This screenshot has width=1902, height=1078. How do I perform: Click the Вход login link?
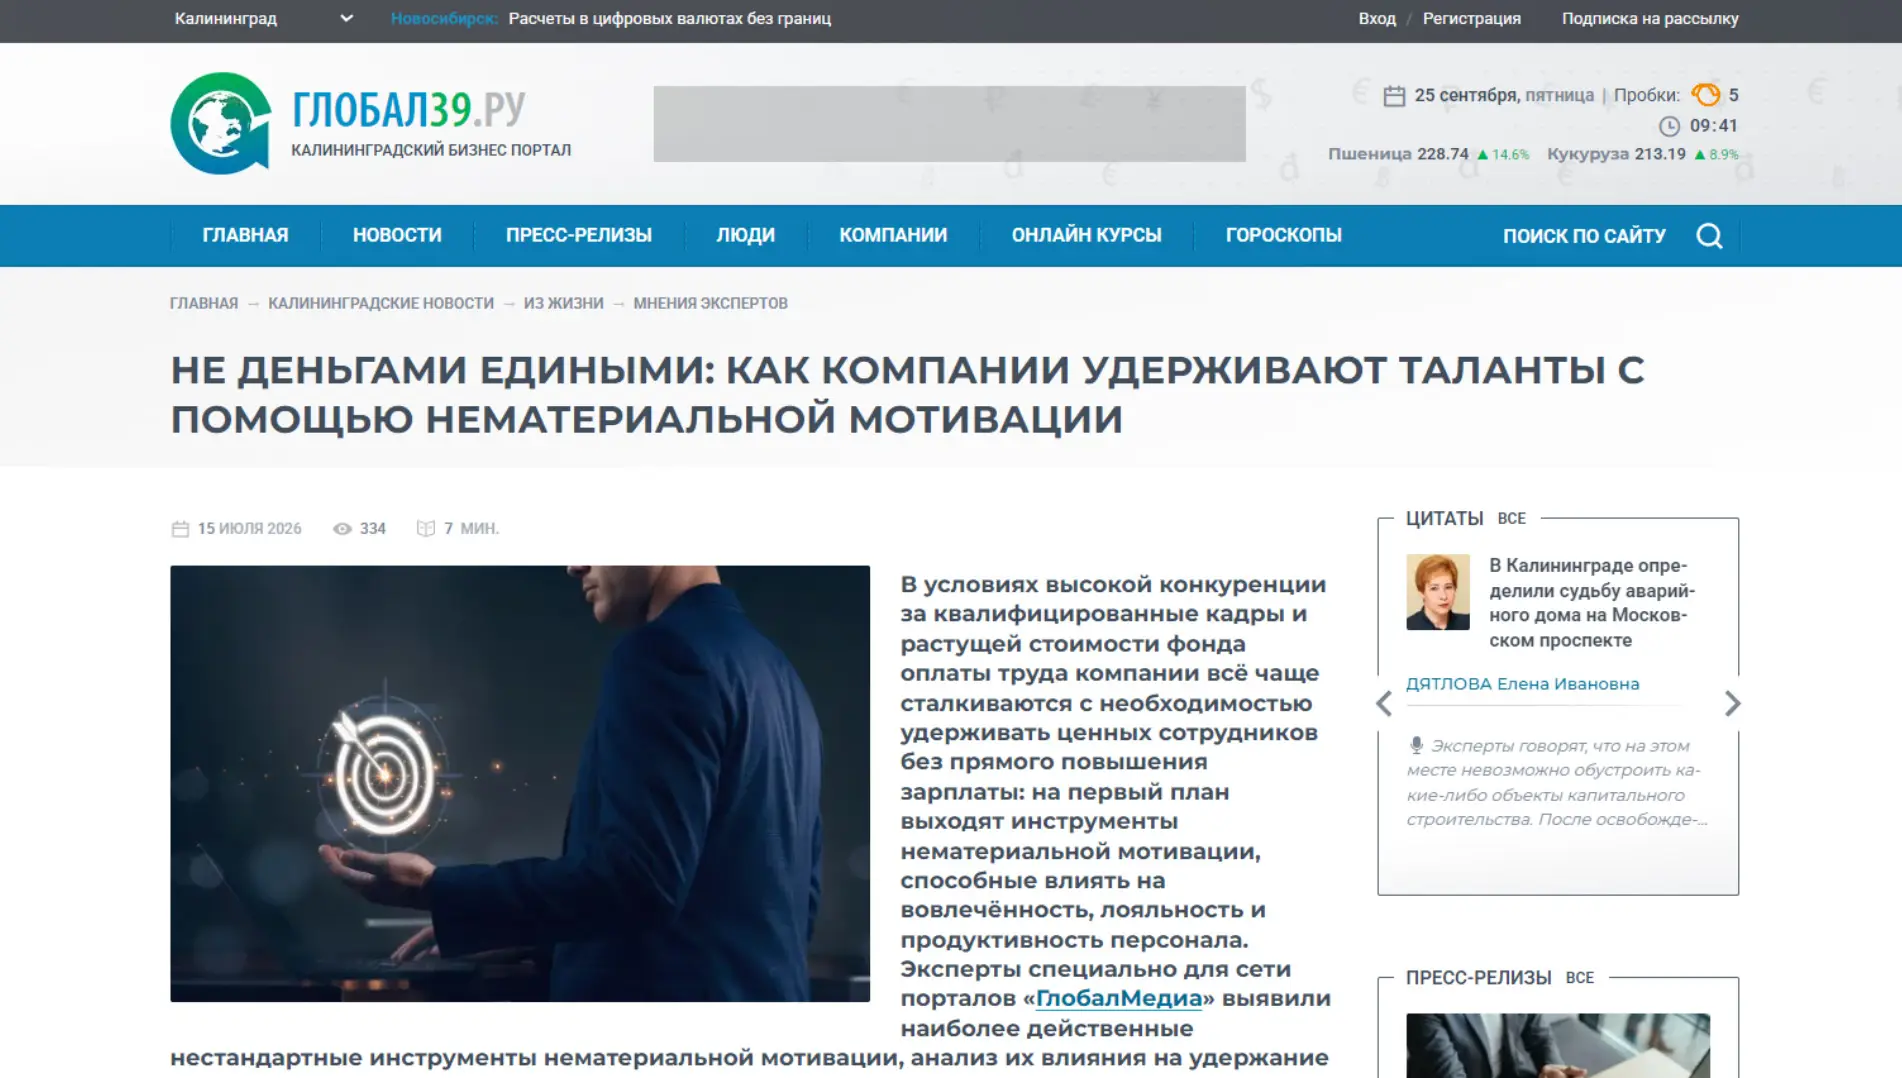point(1377,18)
